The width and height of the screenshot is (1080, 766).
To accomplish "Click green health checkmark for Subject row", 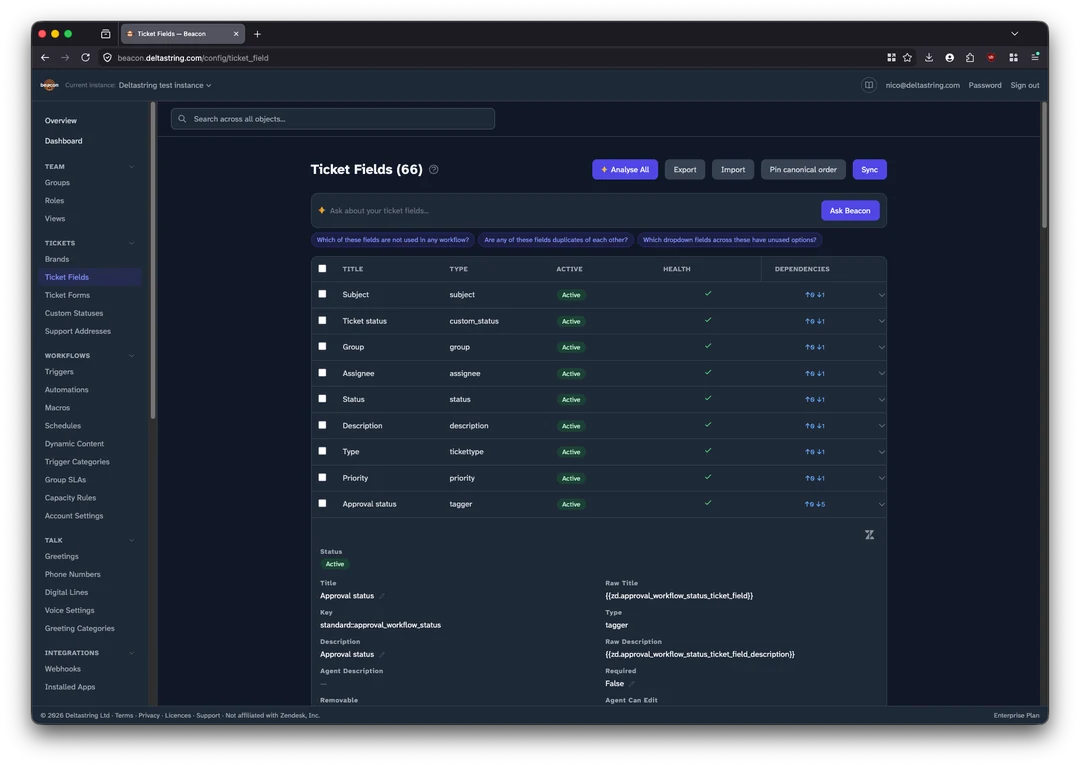I will [x=708, y=294].
